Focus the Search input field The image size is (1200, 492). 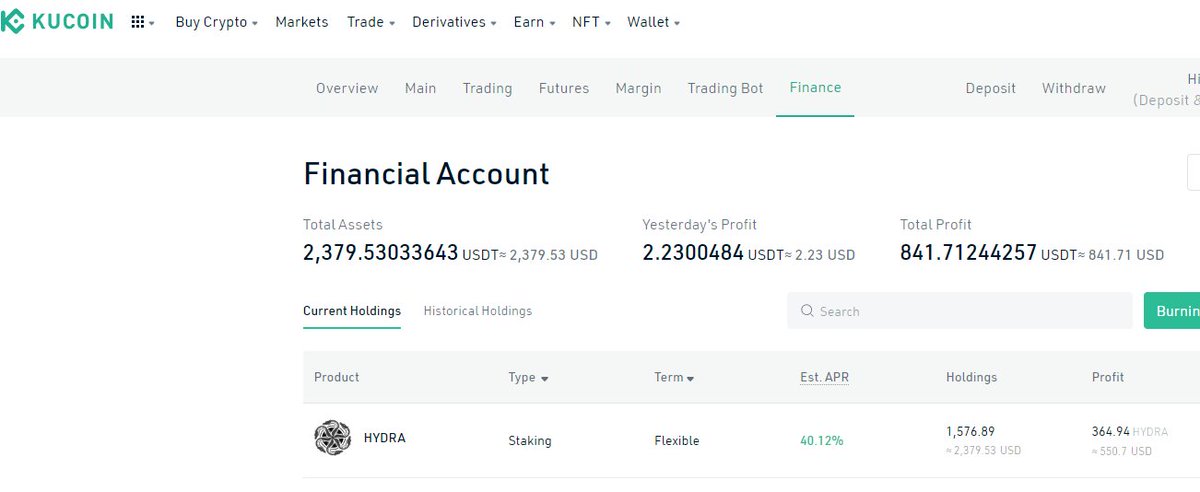pos(960,311)
